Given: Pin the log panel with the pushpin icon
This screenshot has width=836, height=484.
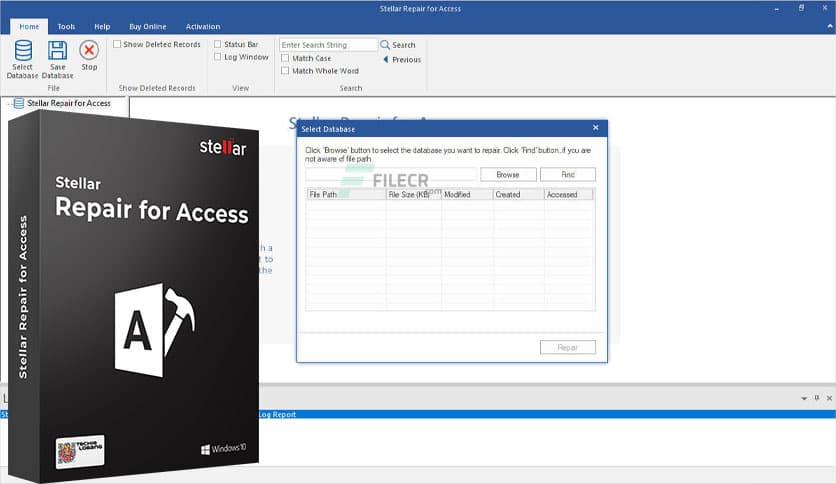Looking at the screenshot, I should tap(816, 398).
